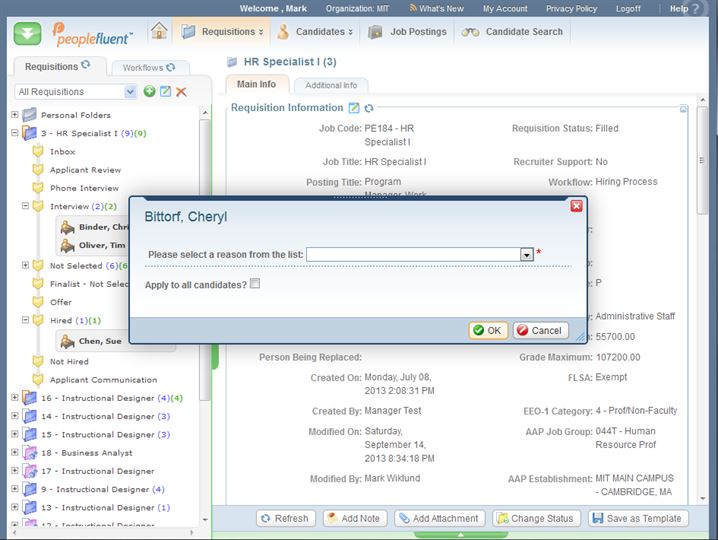
Task: Check the Apply to all candidates box
Action: click(255, 284)
